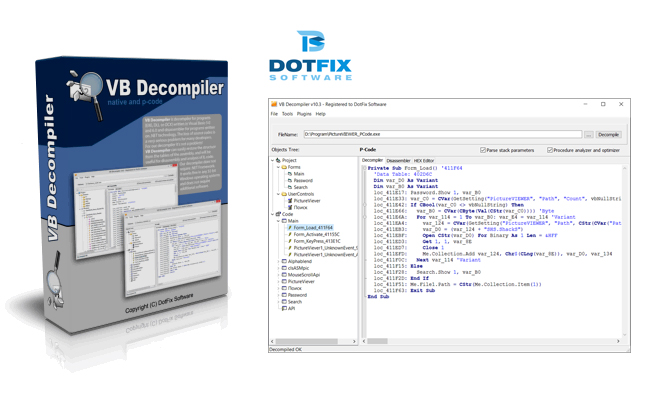
Task: Click the Поиск icon under UserControls
Action: click(290, 207)
